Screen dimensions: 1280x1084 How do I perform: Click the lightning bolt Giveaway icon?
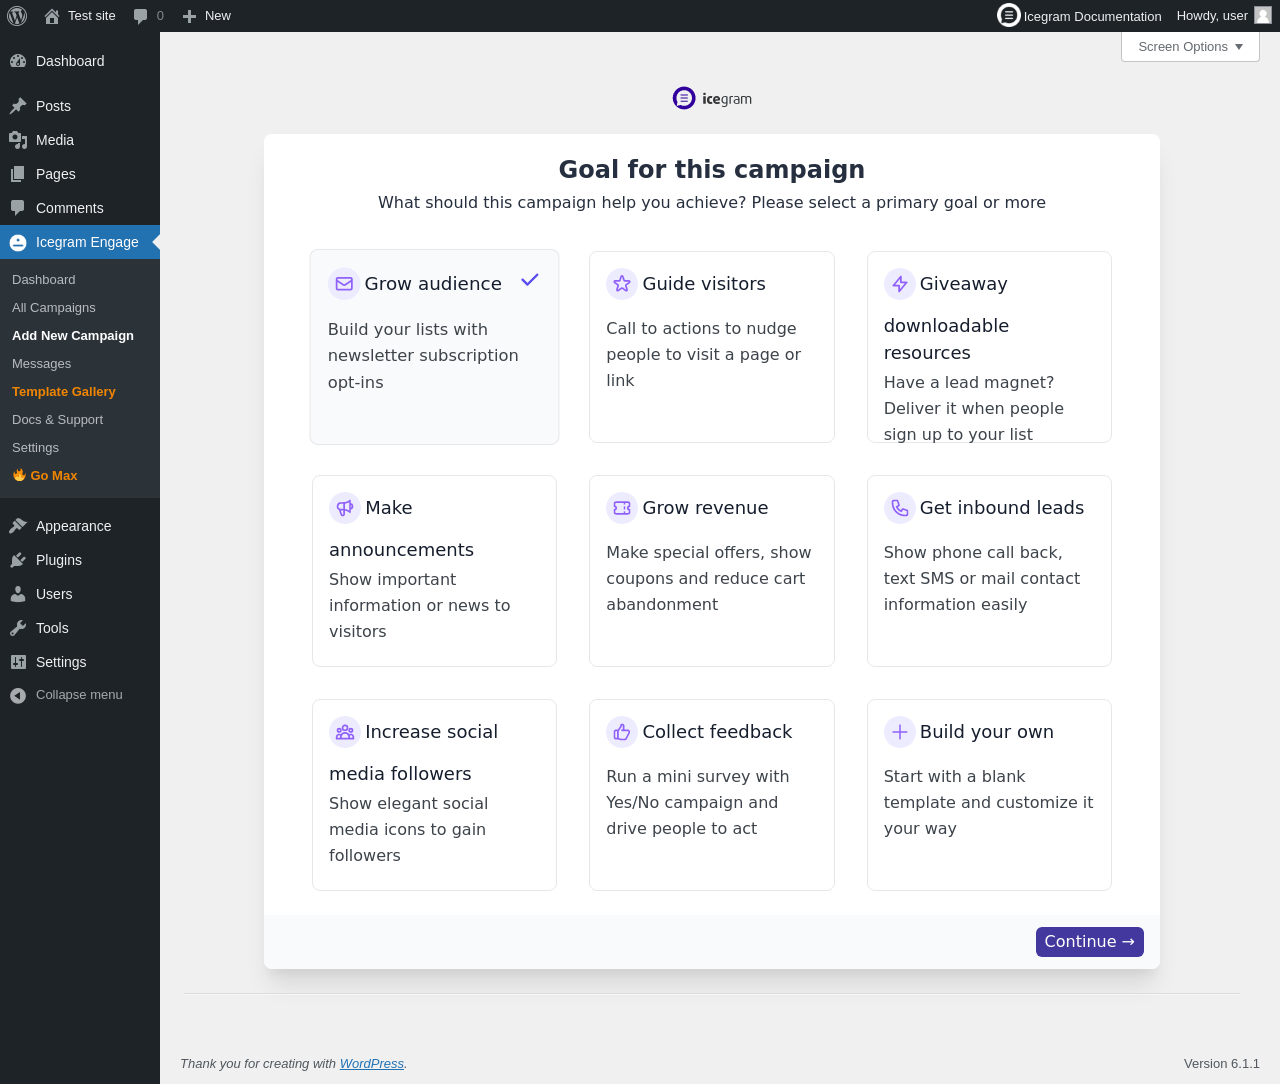(900, 284)
